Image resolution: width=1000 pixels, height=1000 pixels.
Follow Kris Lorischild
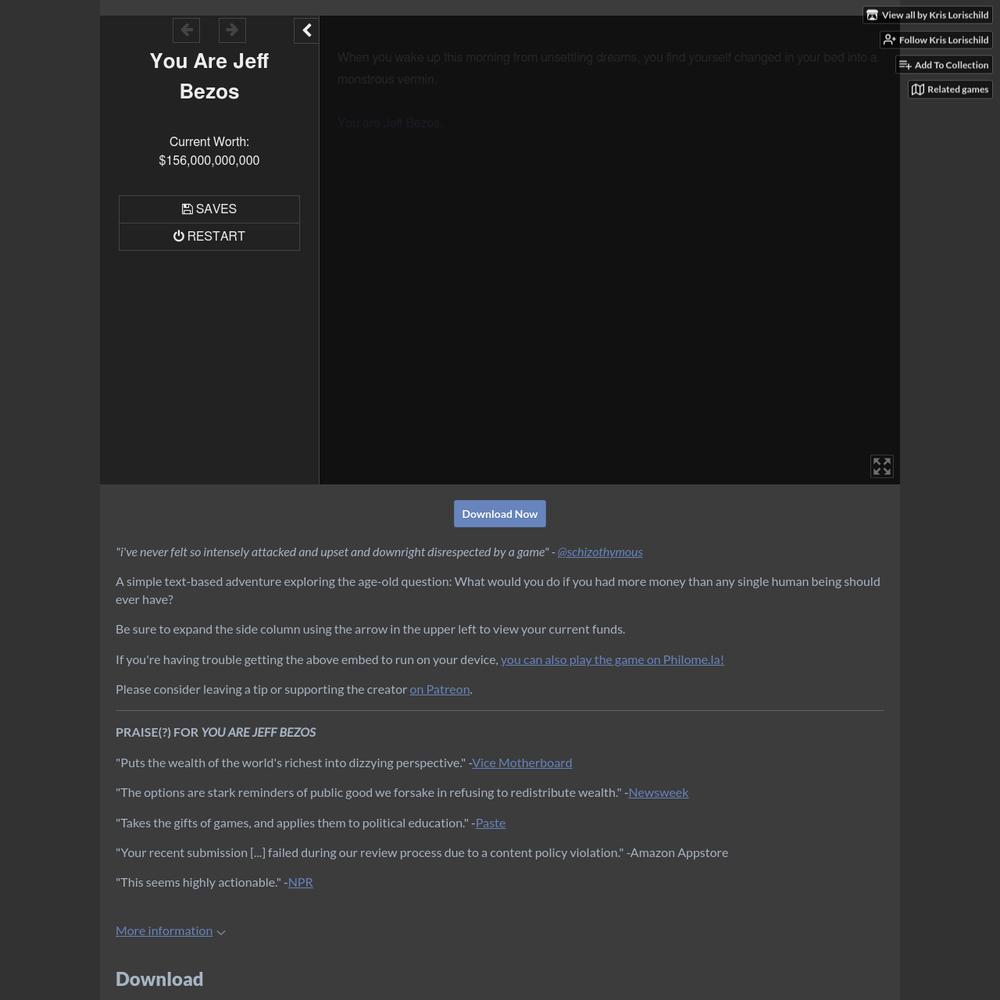pos(936,40)
